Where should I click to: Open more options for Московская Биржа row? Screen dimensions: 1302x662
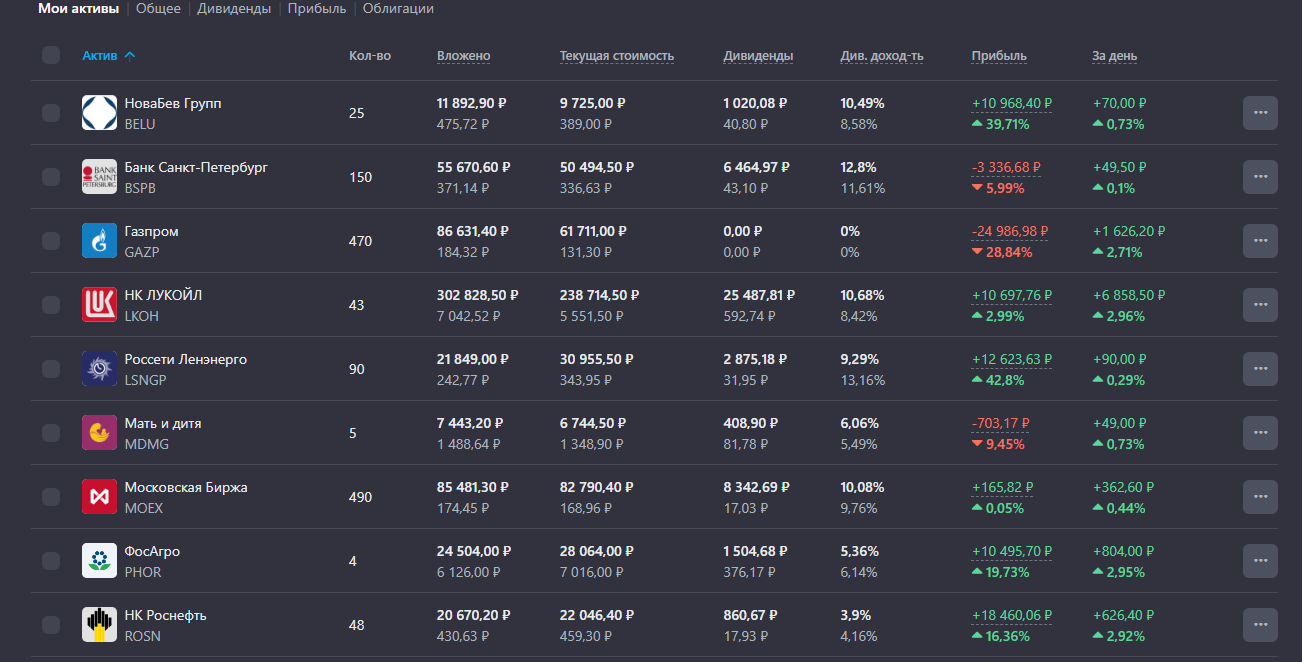pyautogui.click(x=1260, y=497)
